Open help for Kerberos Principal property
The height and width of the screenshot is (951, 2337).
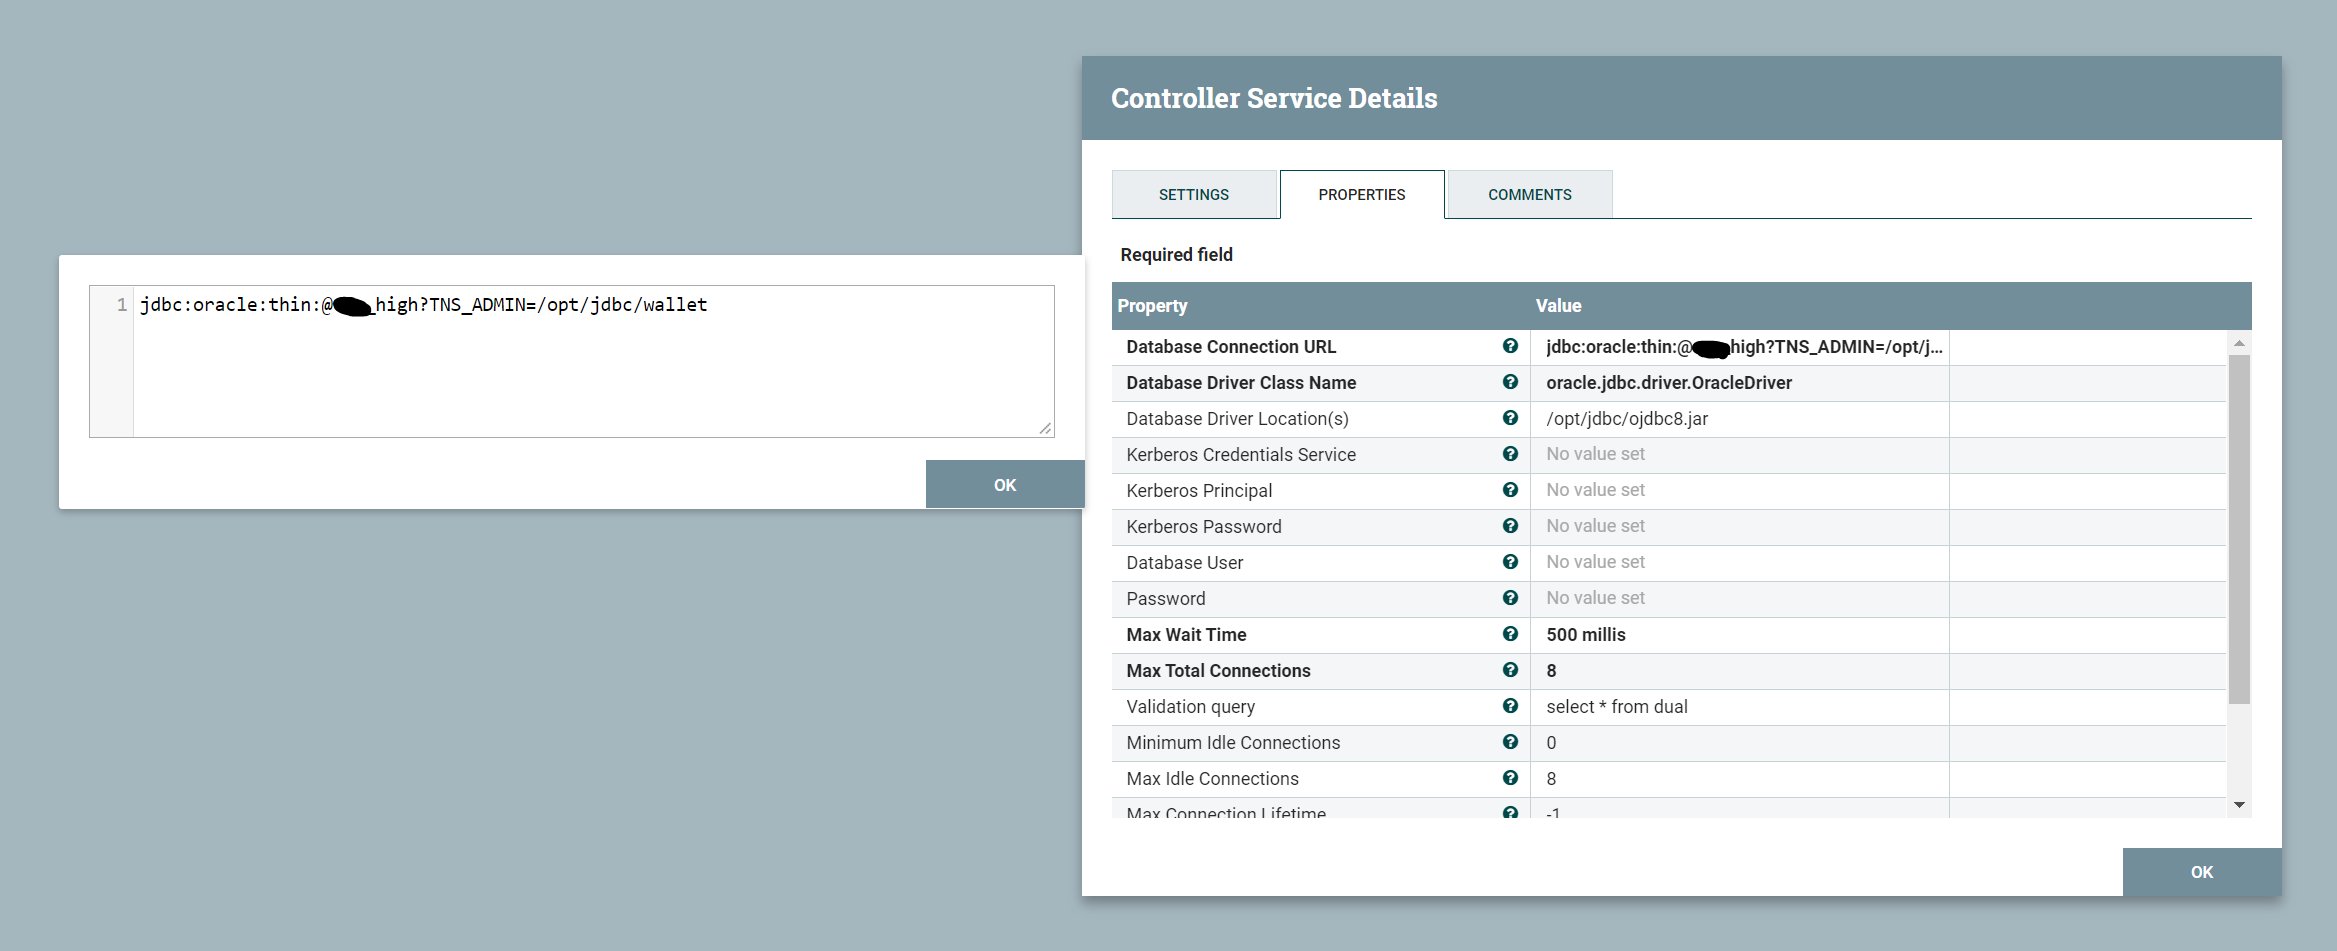[x=1510, y=490]
